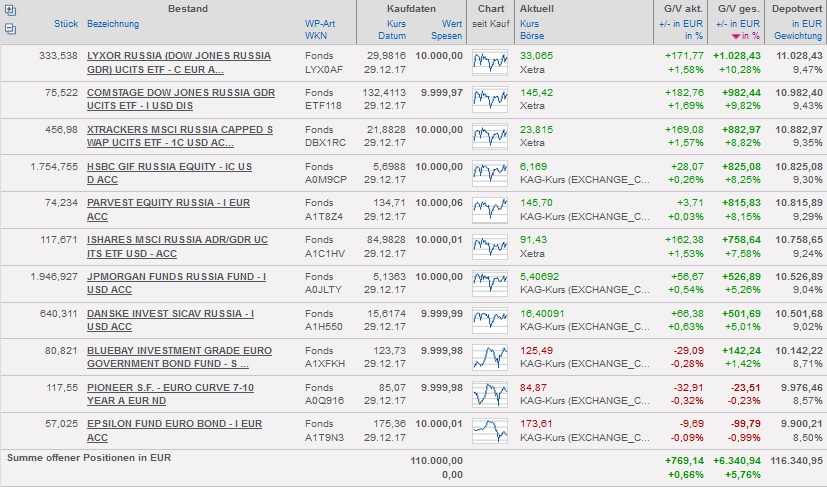Open JPMORGAN FUNDS RUSSIA chart thumbnail
The width and height of the screenshot is (827, 487).
(x=490, y=283)
